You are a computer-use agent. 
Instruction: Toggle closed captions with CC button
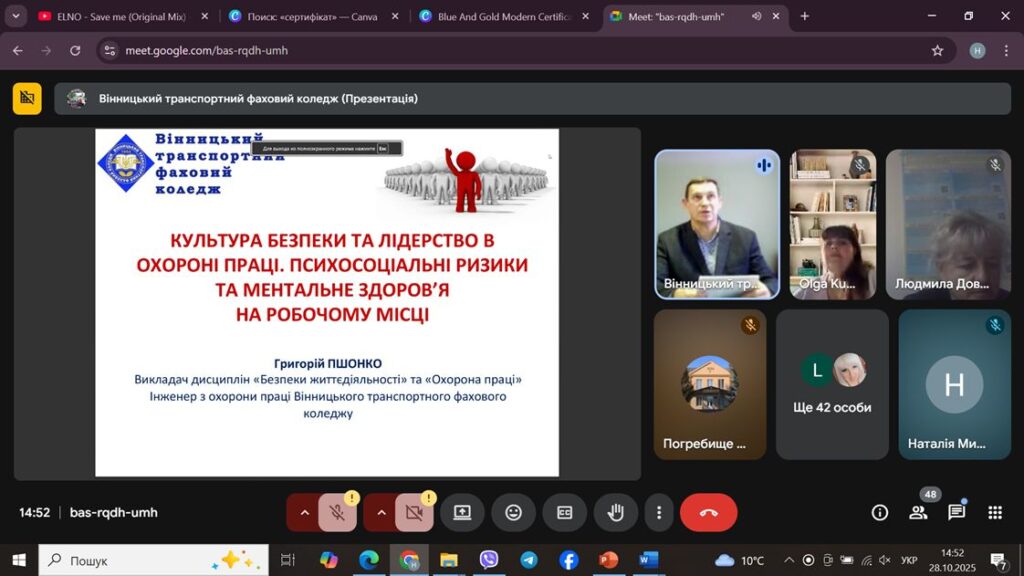pyautogui.click(x=564, y=513)
